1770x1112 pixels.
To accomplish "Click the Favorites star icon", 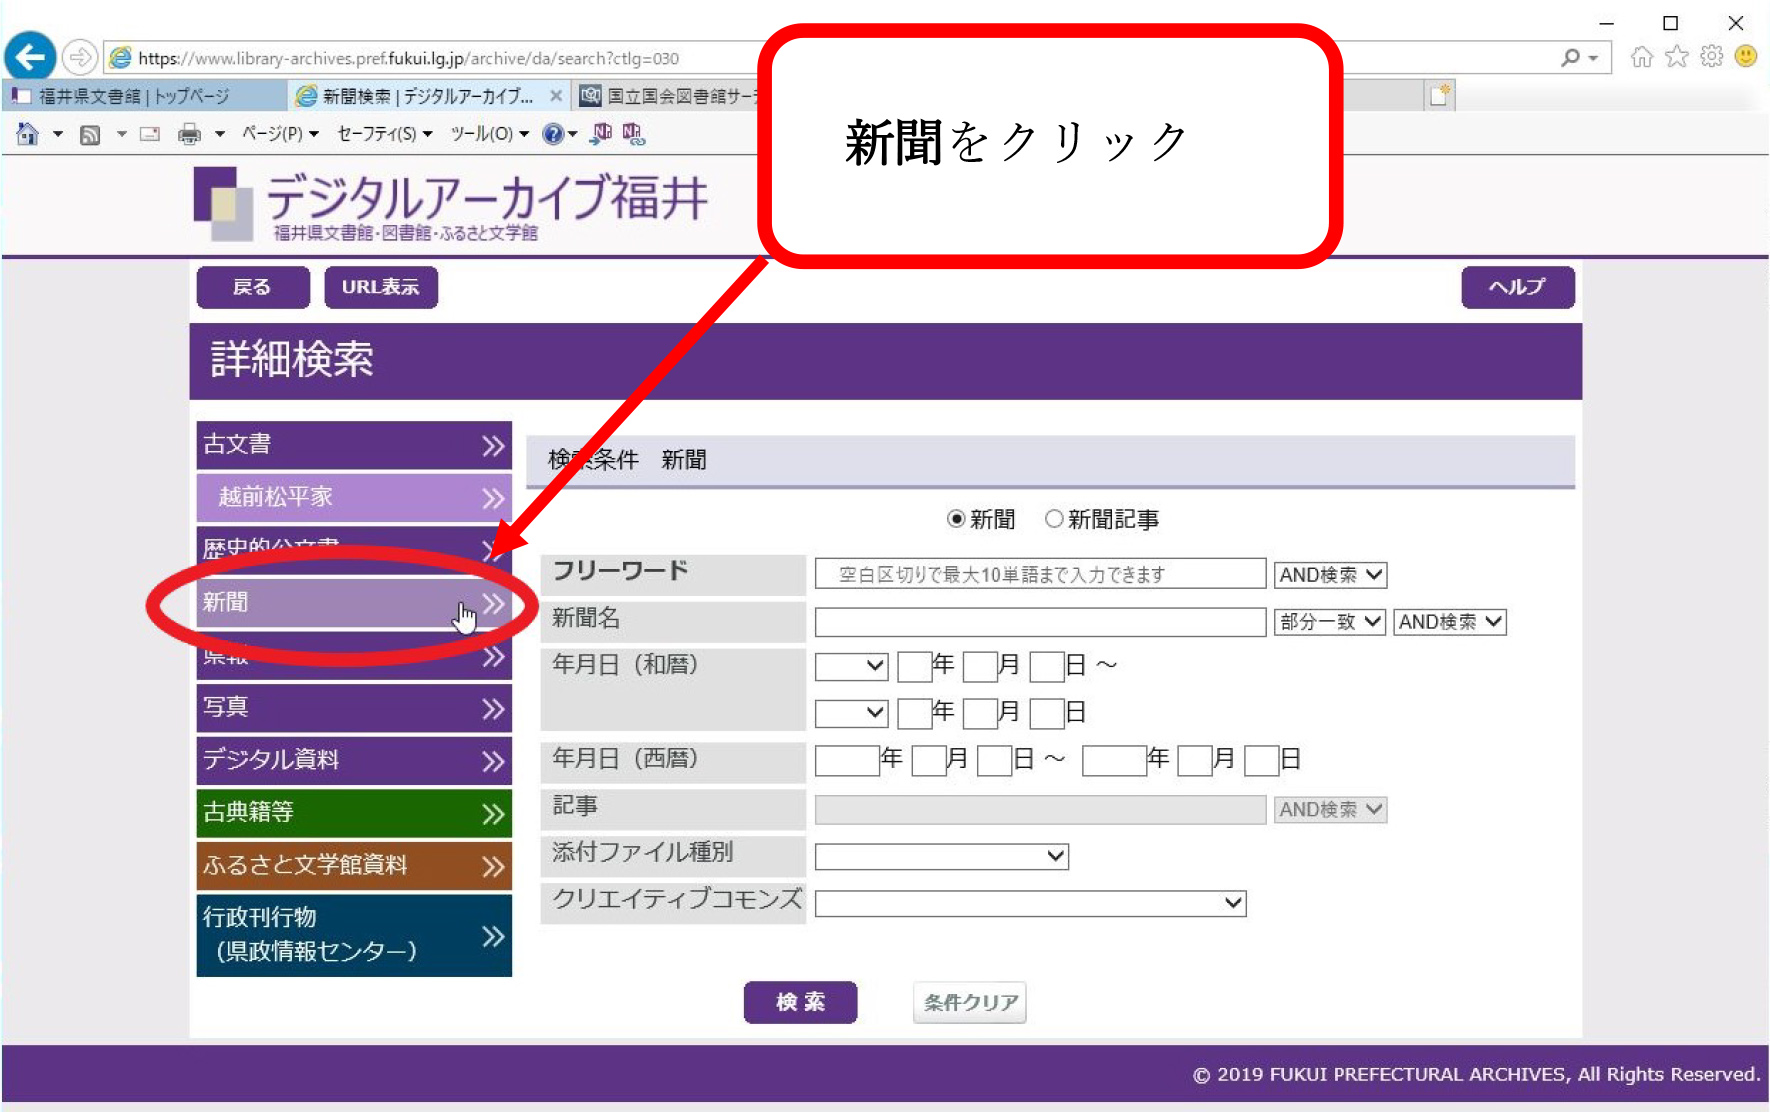I will pyautogui.click(x=1677, y=56).
